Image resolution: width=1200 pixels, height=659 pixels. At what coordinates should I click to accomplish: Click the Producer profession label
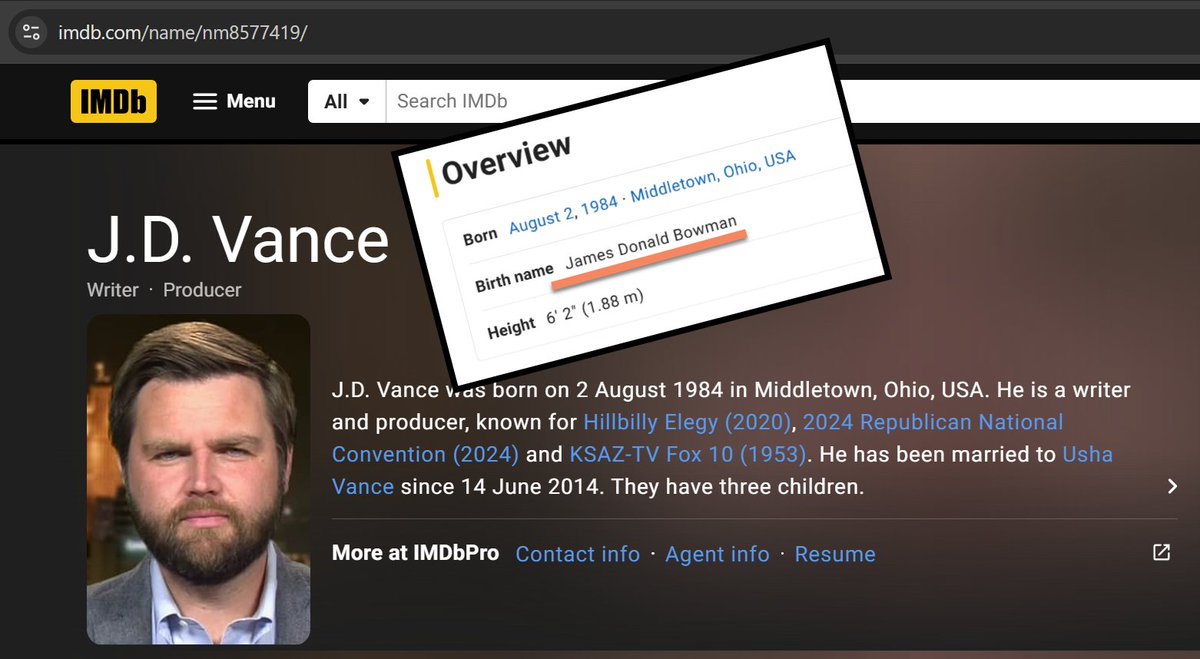202,290
